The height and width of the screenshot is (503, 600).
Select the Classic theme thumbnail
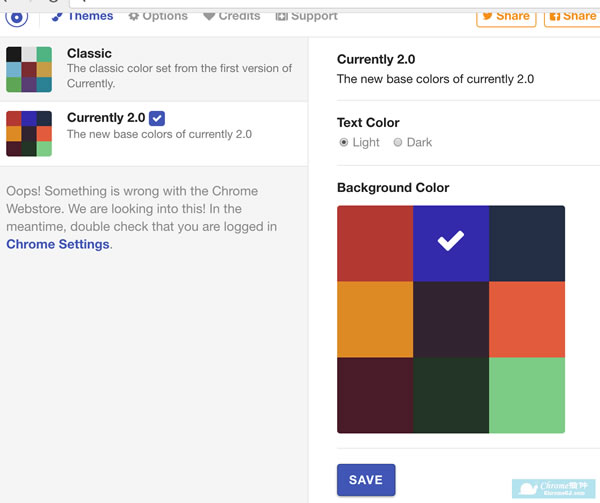point(29,69)
